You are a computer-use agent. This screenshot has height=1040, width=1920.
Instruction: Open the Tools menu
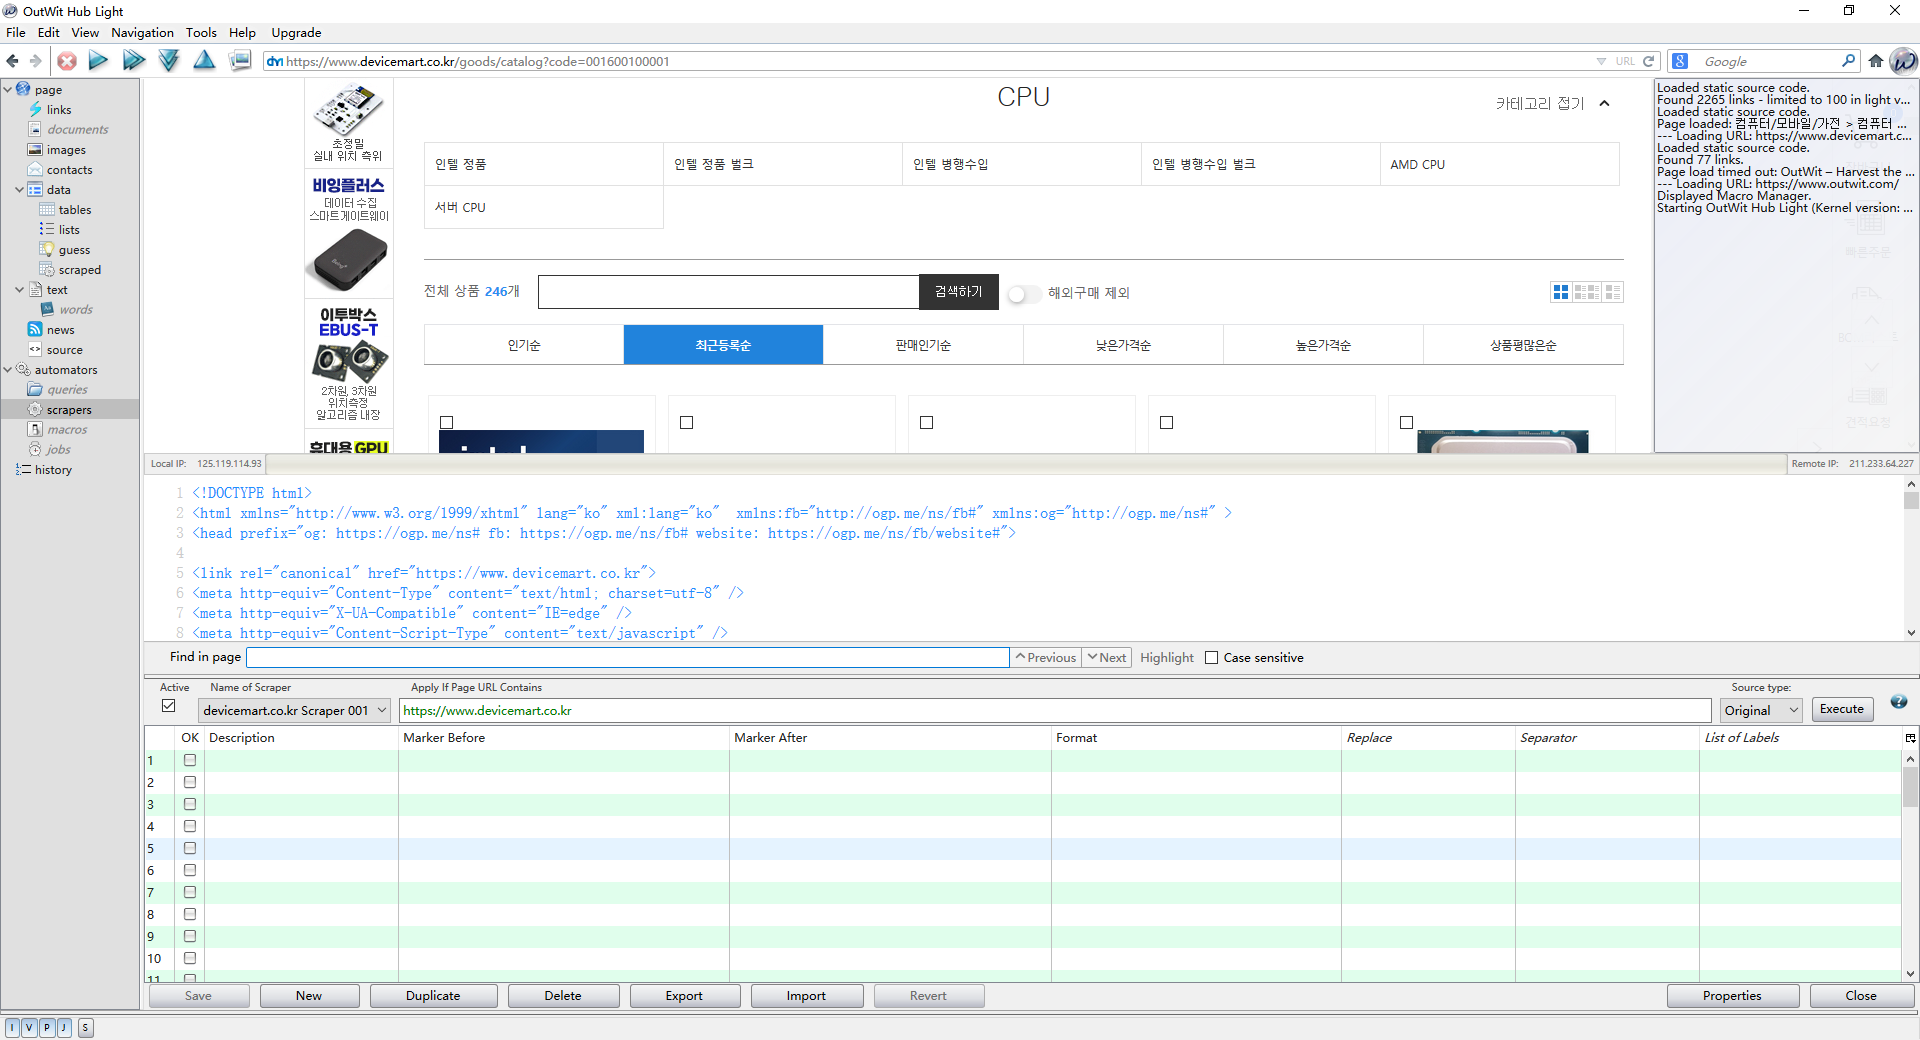201,32
